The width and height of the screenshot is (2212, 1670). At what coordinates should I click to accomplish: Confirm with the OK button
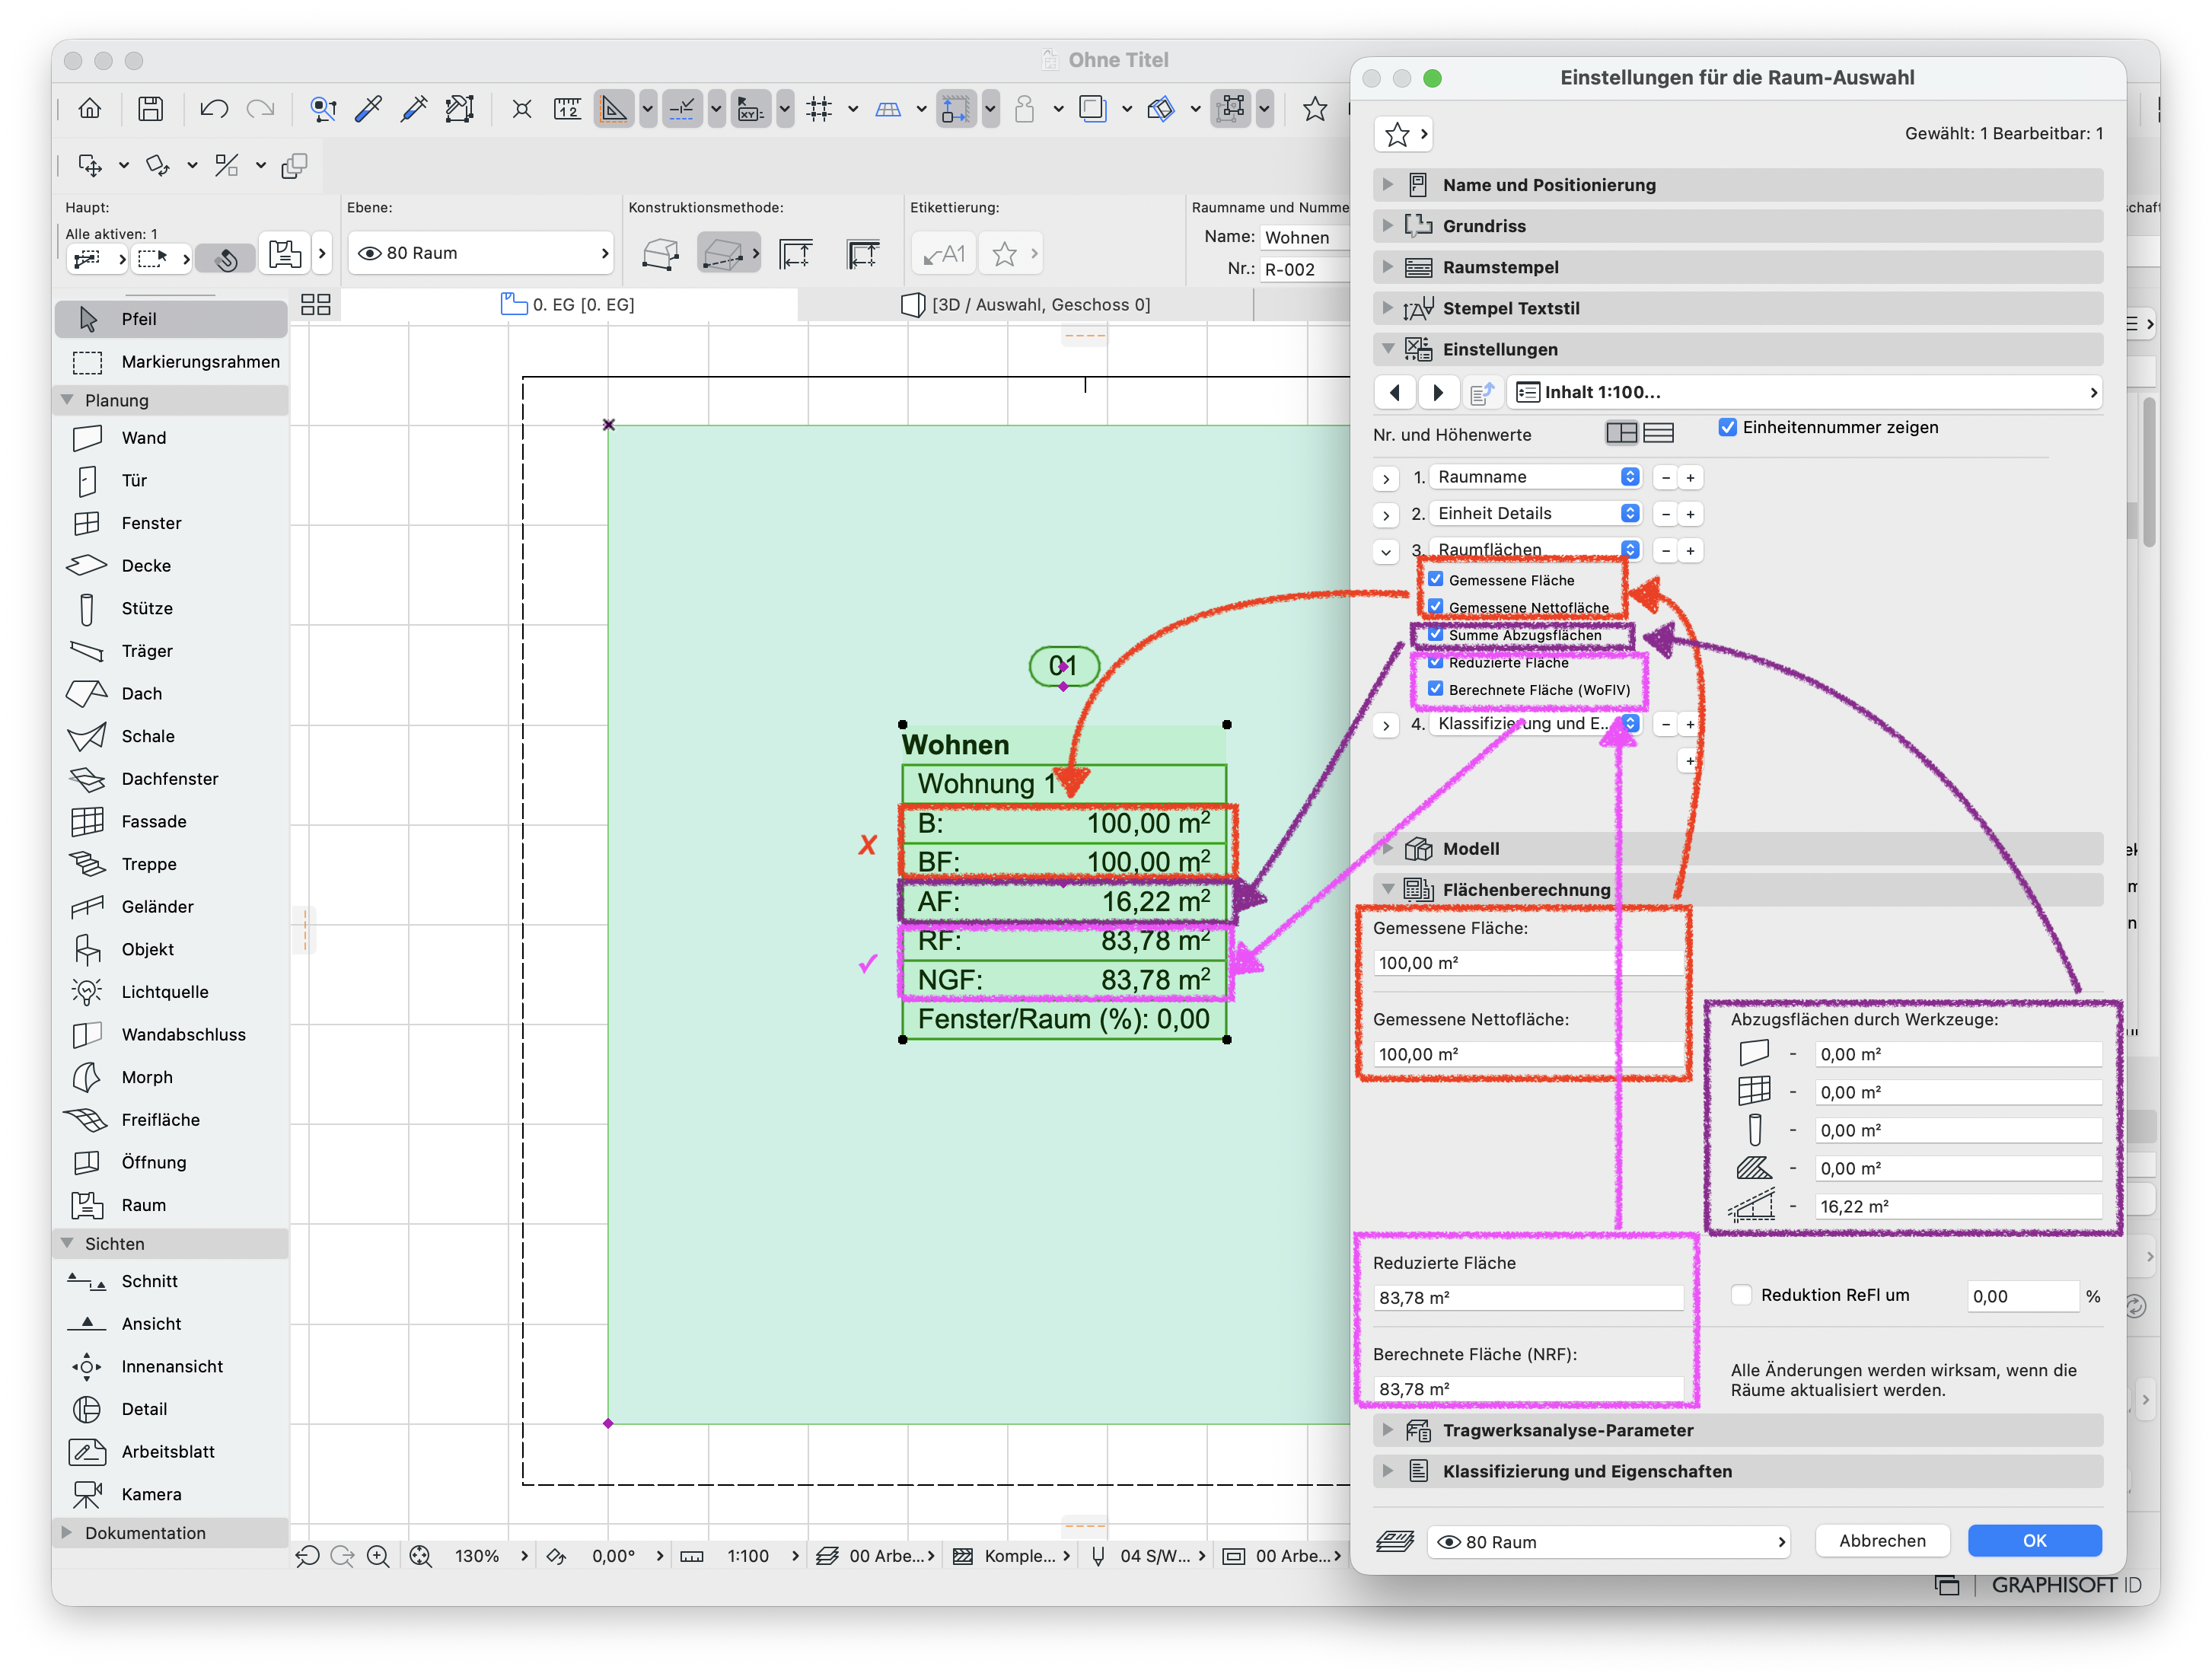tap(2034, 1541)
